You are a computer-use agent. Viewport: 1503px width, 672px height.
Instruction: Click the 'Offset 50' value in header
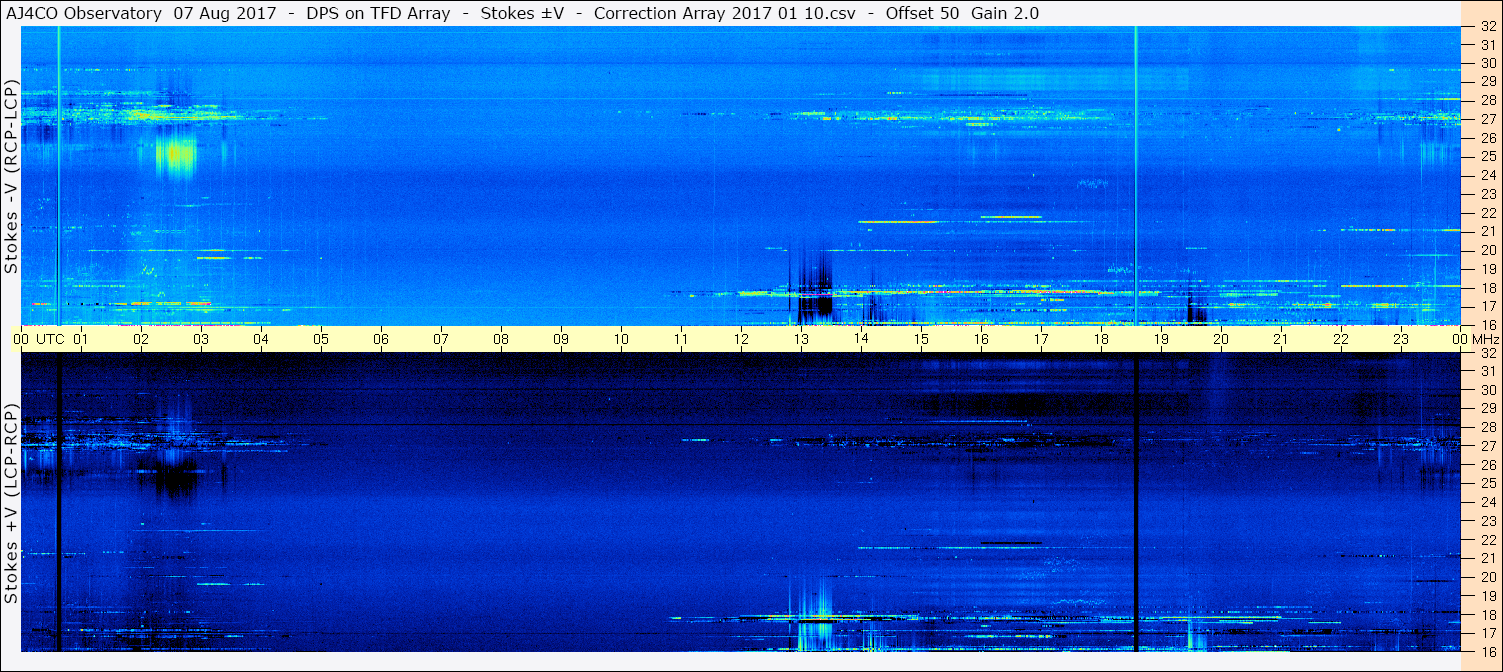coord(922,14)
